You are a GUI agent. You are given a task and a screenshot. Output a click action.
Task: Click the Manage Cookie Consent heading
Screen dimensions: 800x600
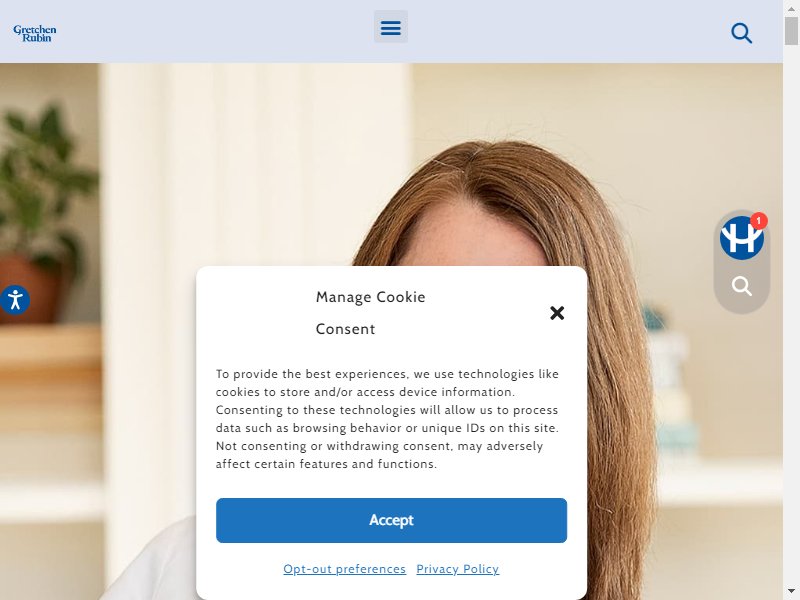pos(370,313)
